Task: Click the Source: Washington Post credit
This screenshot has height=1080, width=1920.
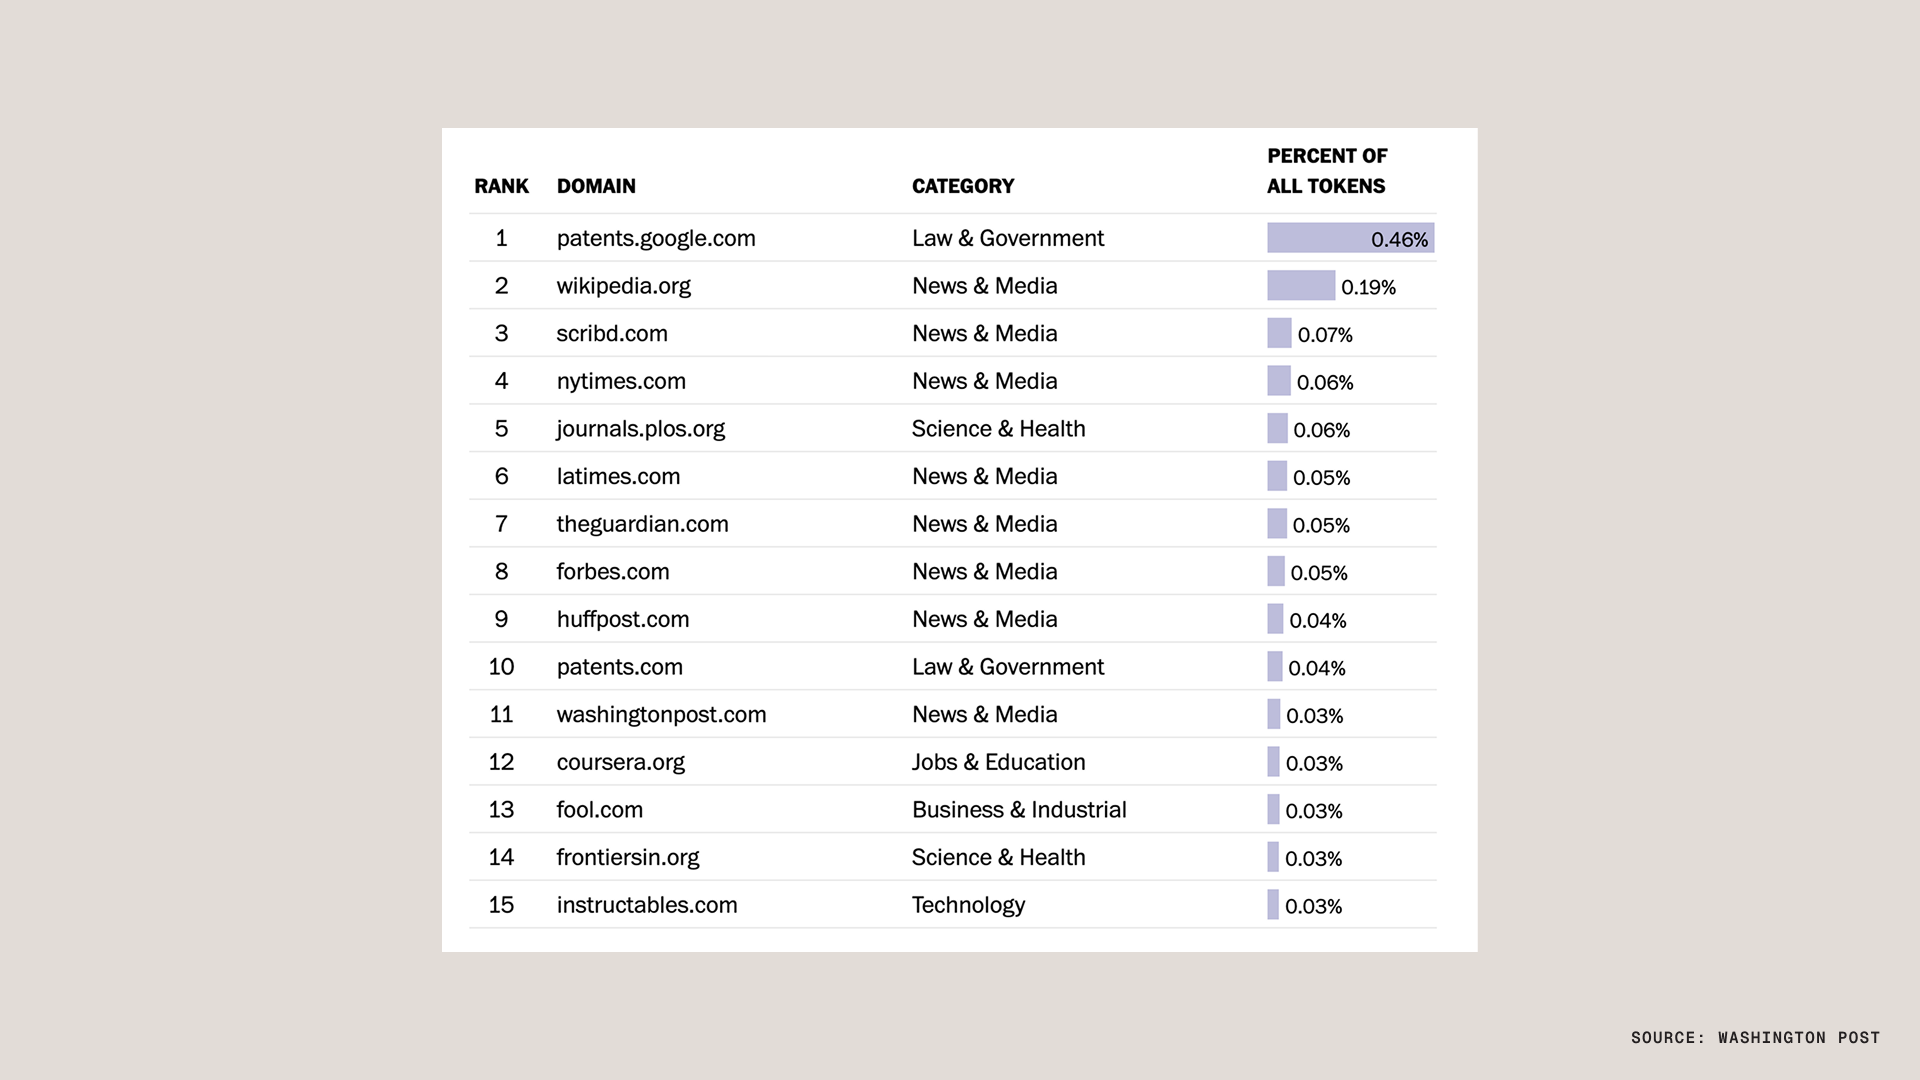Action: pos(1755,1038)
